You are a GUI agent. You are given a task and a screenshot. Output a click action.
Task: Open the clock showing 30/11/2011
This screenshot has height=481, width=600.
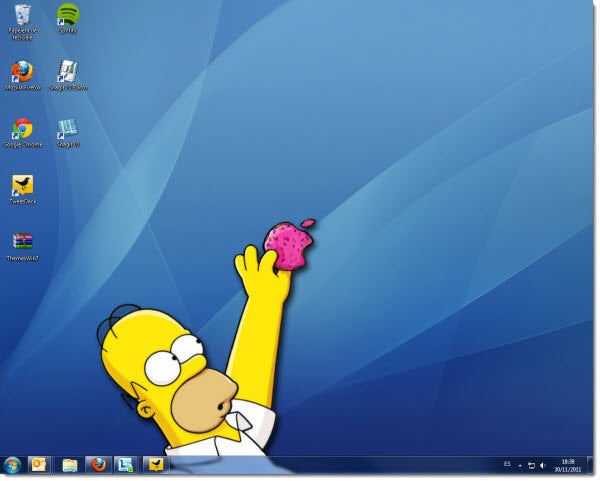568,465
